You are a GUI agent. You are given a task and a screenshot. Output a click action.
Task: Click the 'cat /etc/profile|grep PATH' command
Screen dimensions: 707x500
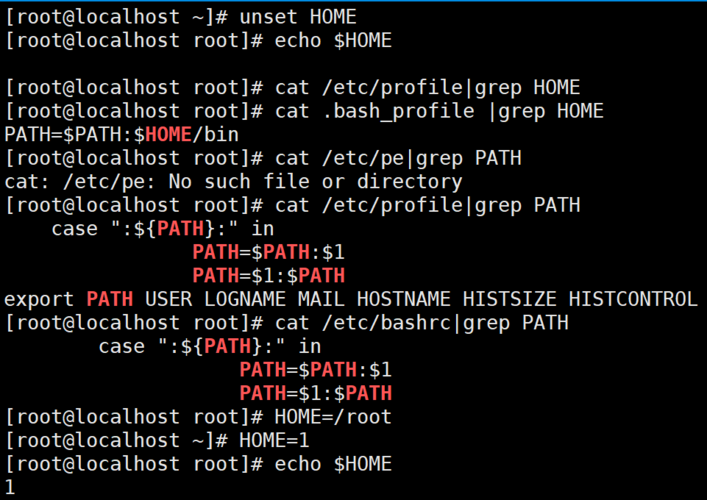(427, 205)
